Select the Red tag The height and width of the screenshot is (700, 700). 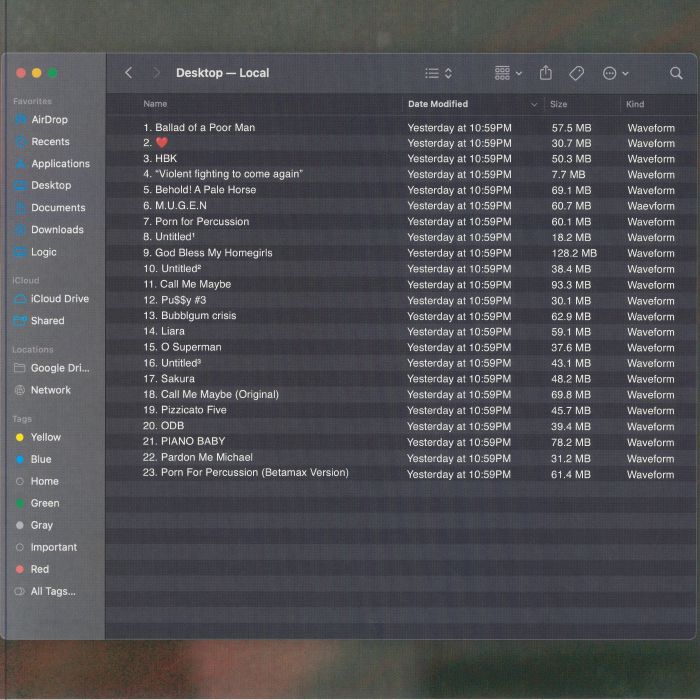[33, 569]
